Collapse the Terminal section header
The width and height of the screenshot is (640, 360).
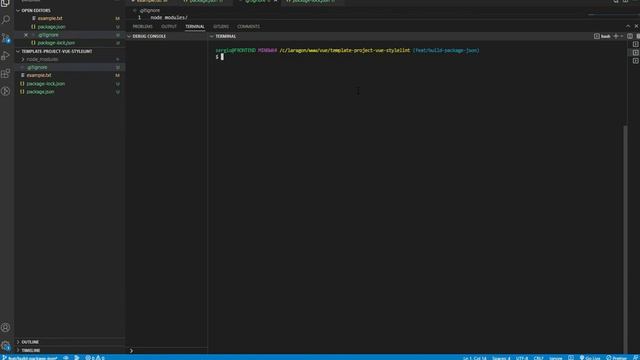click(212, 36)
